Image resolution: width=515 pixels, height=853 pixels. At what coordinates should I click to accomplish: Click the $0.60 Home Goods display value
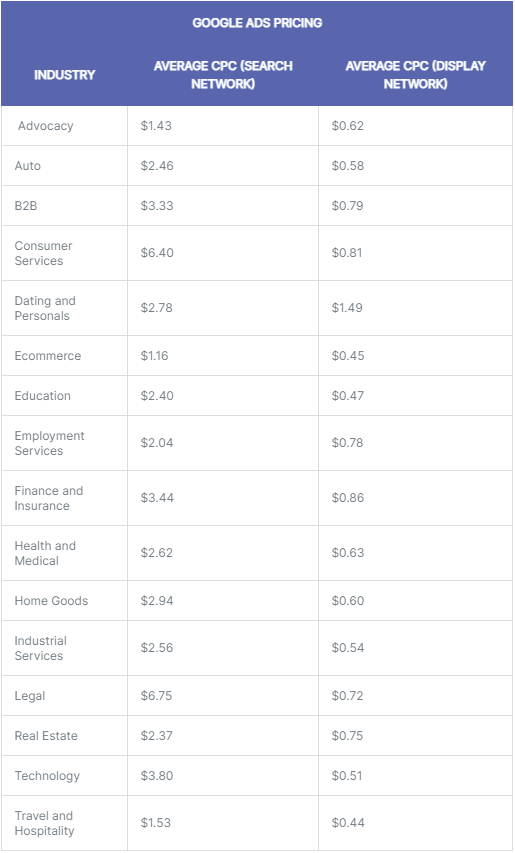(x=348, y=601)
